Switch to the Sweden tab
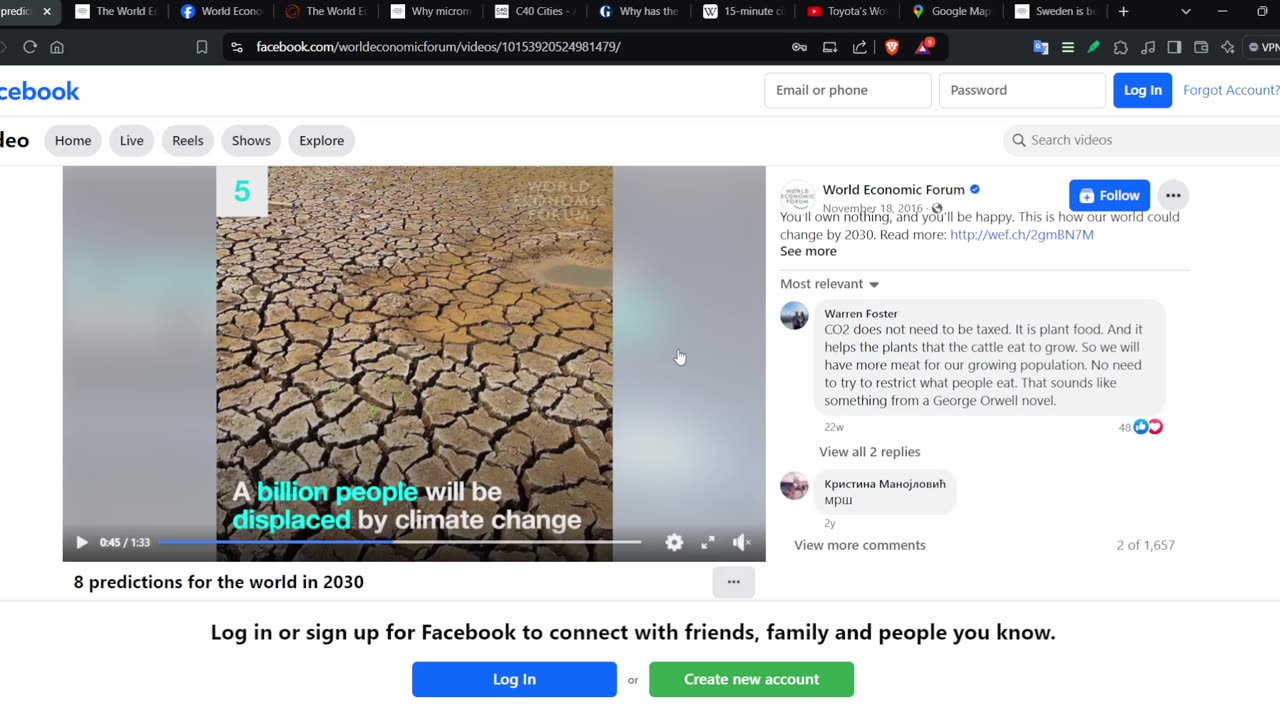 (1057, 12)
